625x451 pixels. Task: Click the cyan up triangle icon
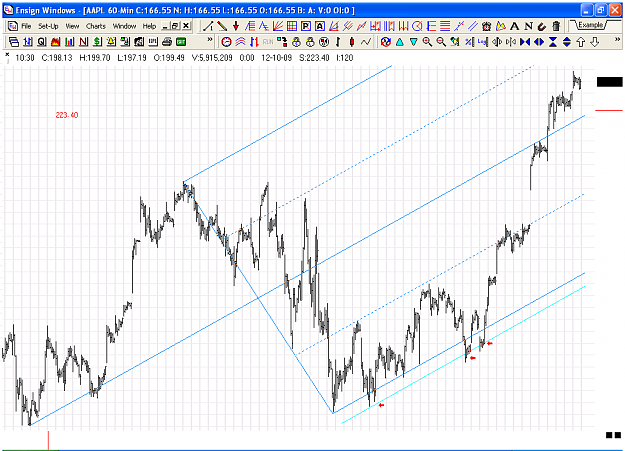[399, 41]
